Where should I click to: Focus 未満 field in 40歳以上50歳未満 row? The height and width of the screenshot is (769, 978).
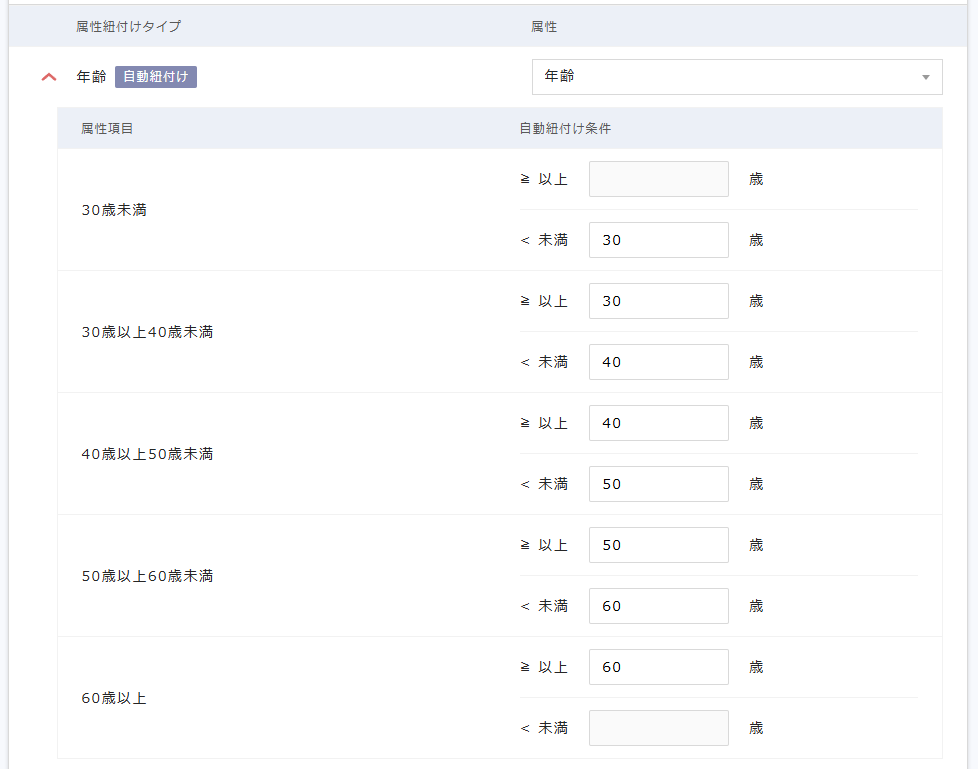point(658,484)
